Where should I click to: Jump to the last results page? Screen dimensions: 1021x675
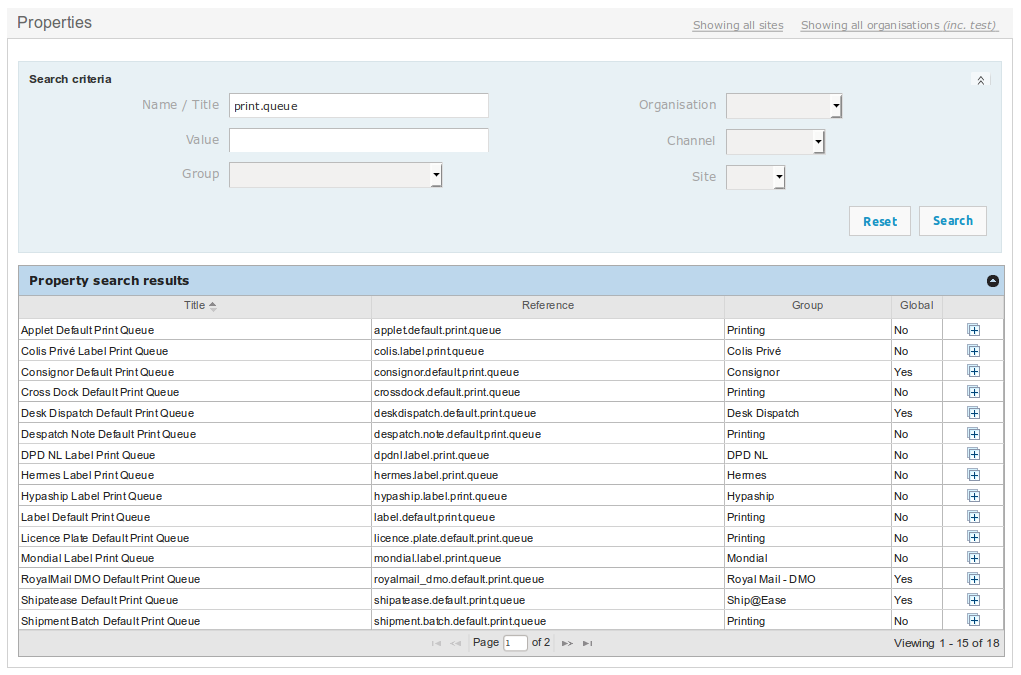pos(587,643)
